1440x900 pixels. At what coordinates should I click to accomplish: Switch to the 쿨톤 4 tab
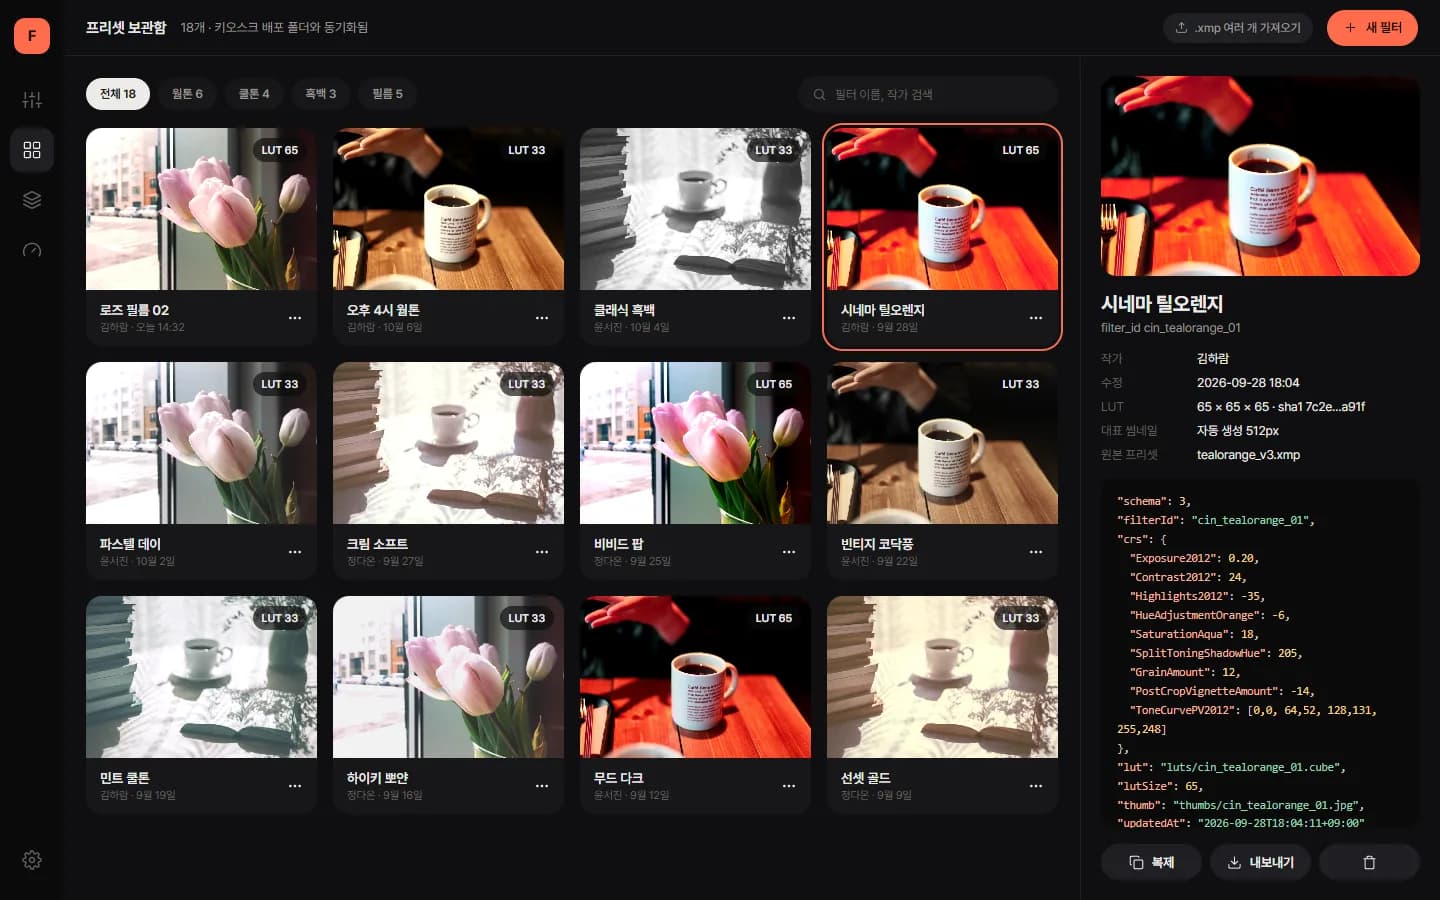click(254, 94)
